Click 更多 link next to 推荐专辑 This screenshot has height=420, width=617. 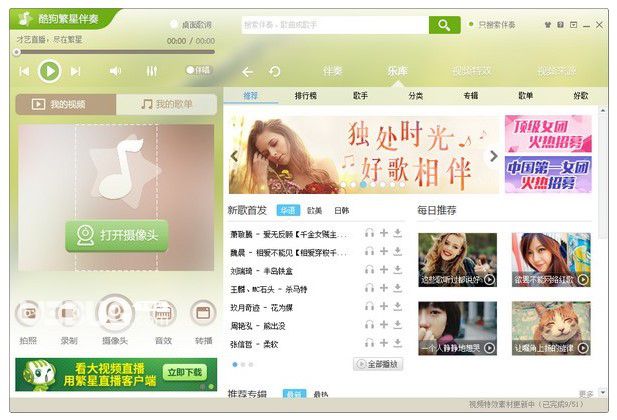[586, 394]
